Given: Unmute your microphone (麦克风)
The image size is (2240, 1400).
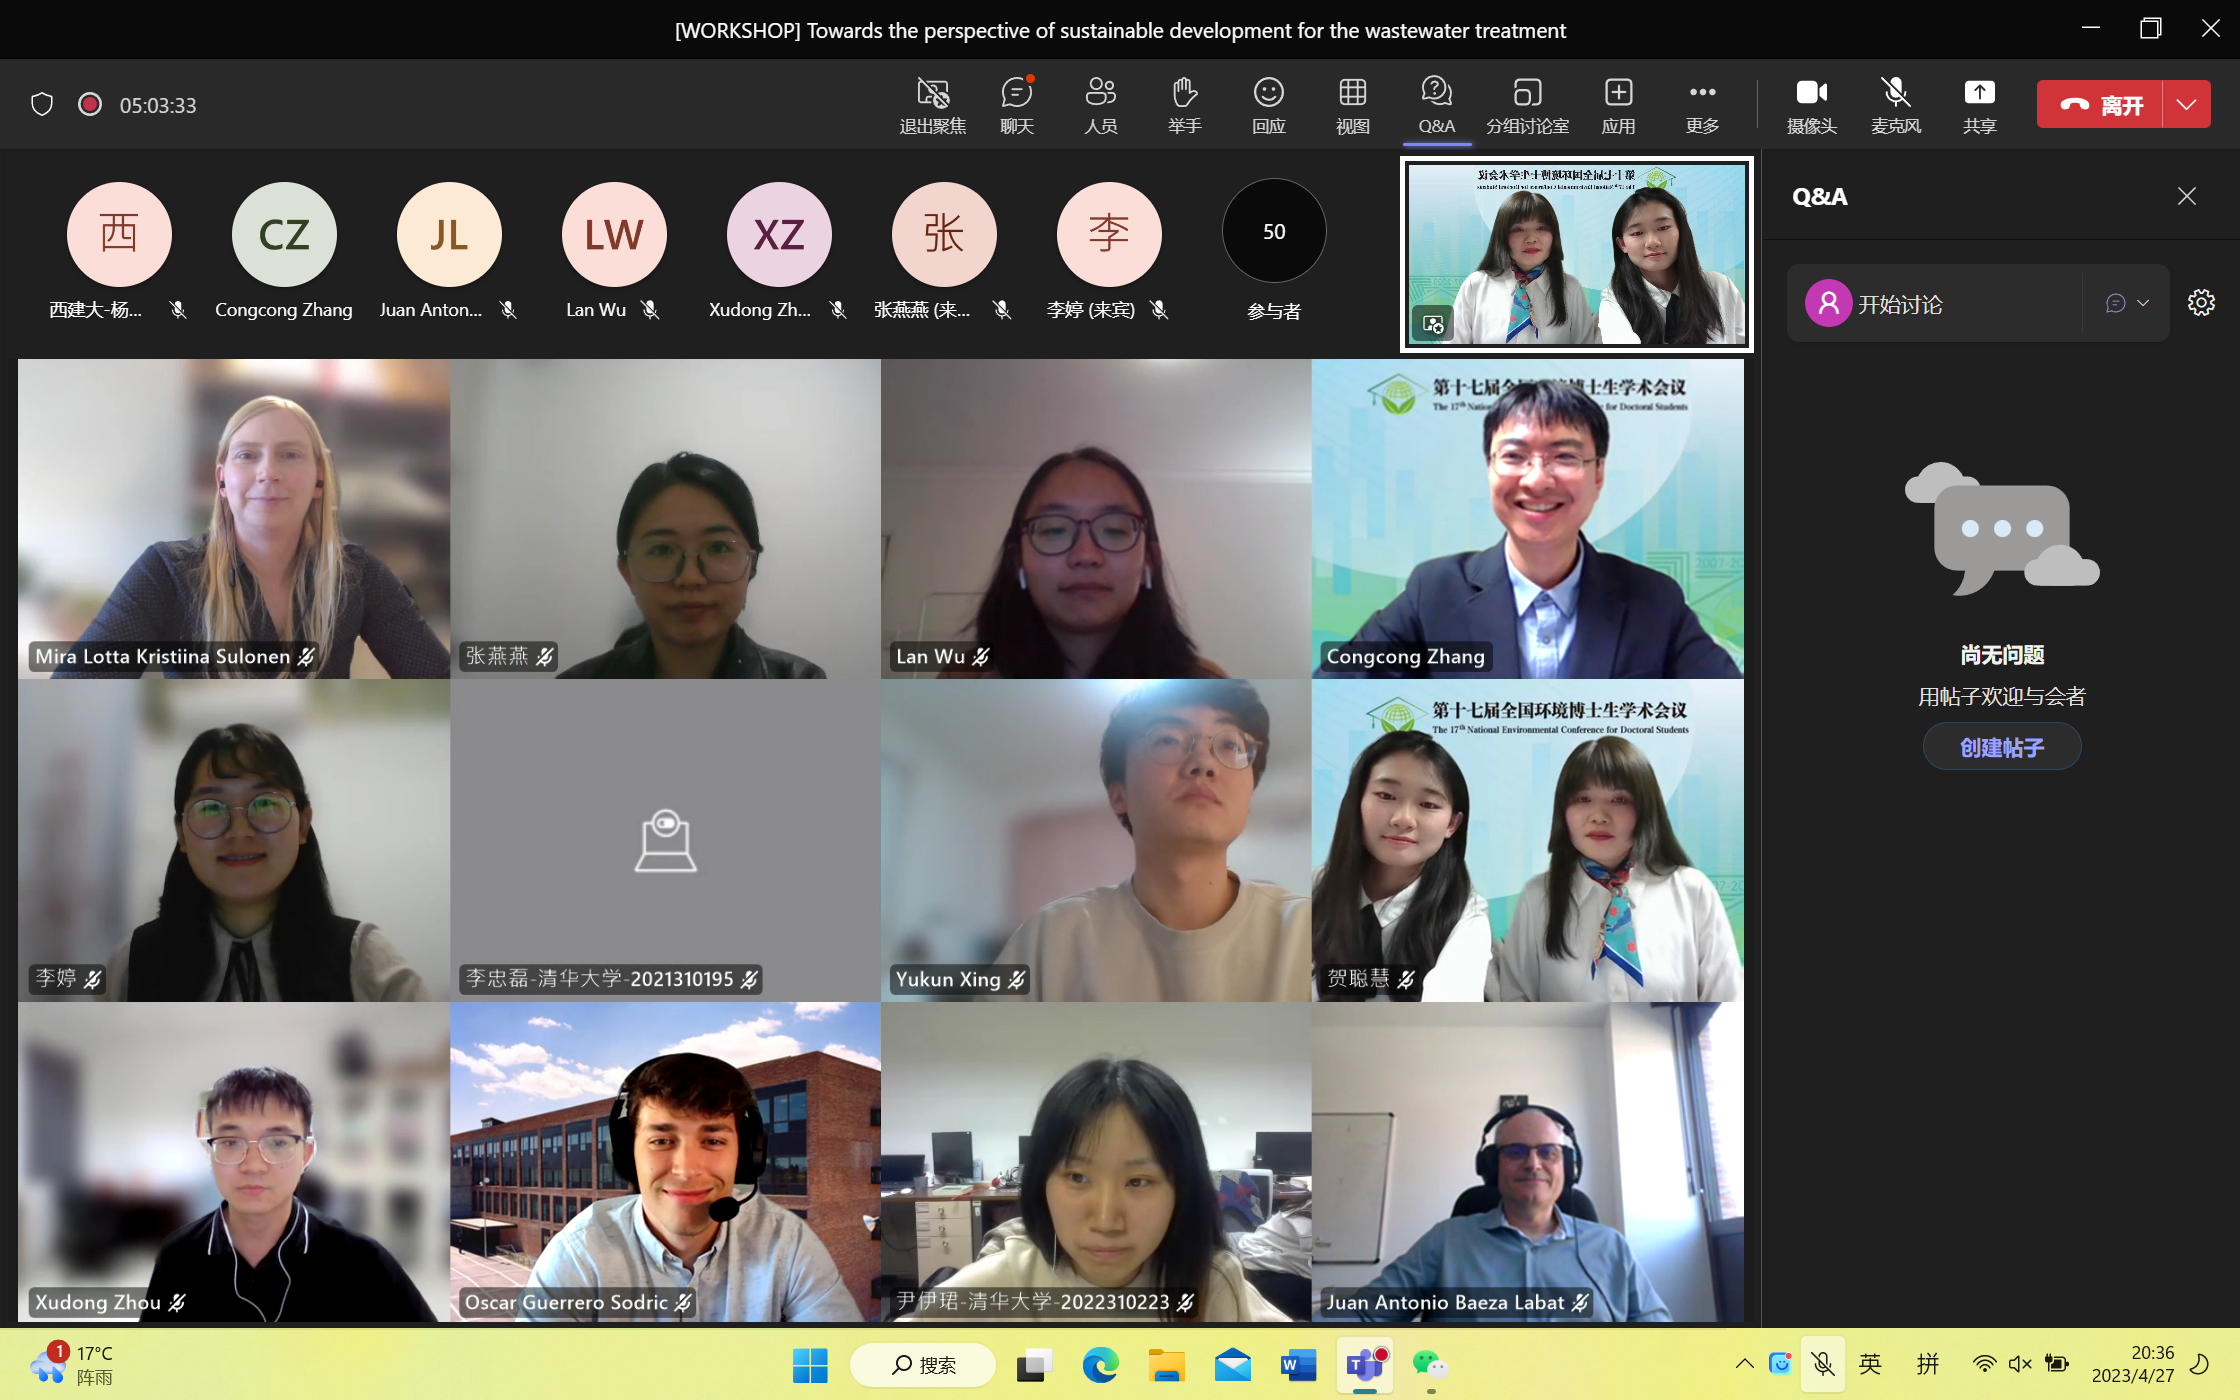Looking at the screenshot, I should point(1895,104).
